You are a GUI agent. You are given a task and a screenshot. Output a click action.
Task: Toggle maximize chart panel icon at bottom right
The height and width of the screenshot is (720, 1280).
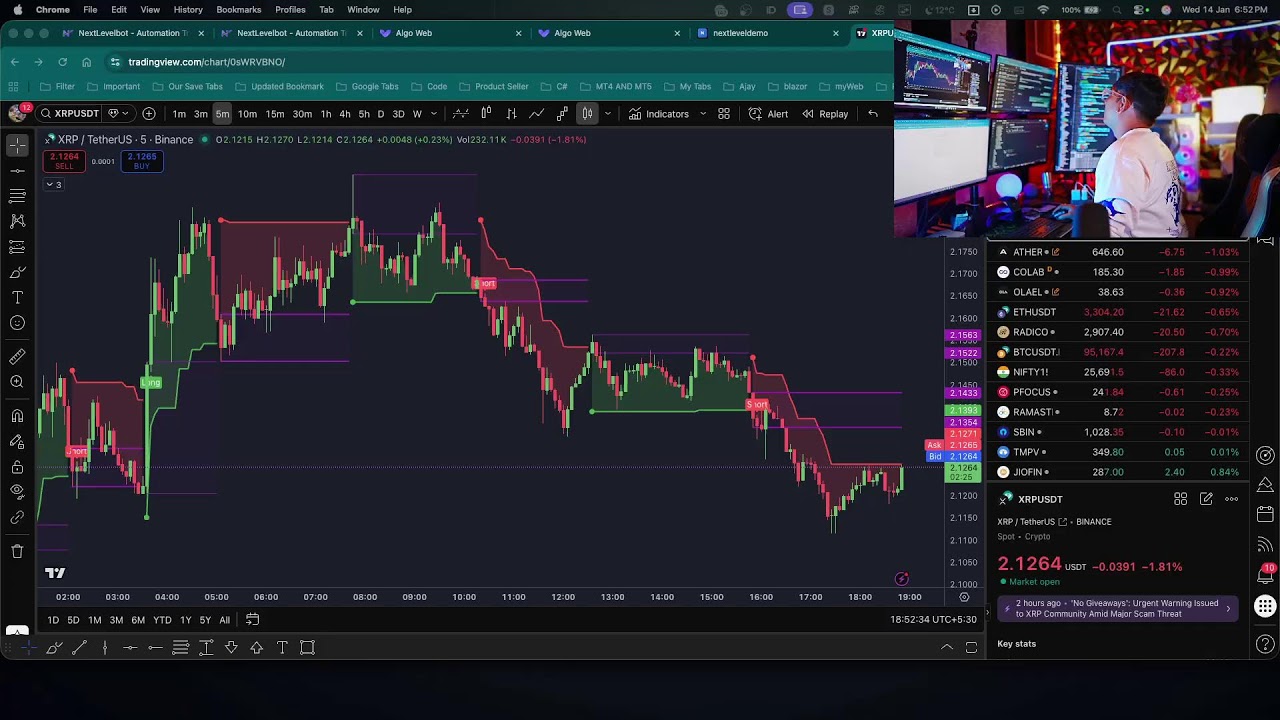[x=971, y=648]
